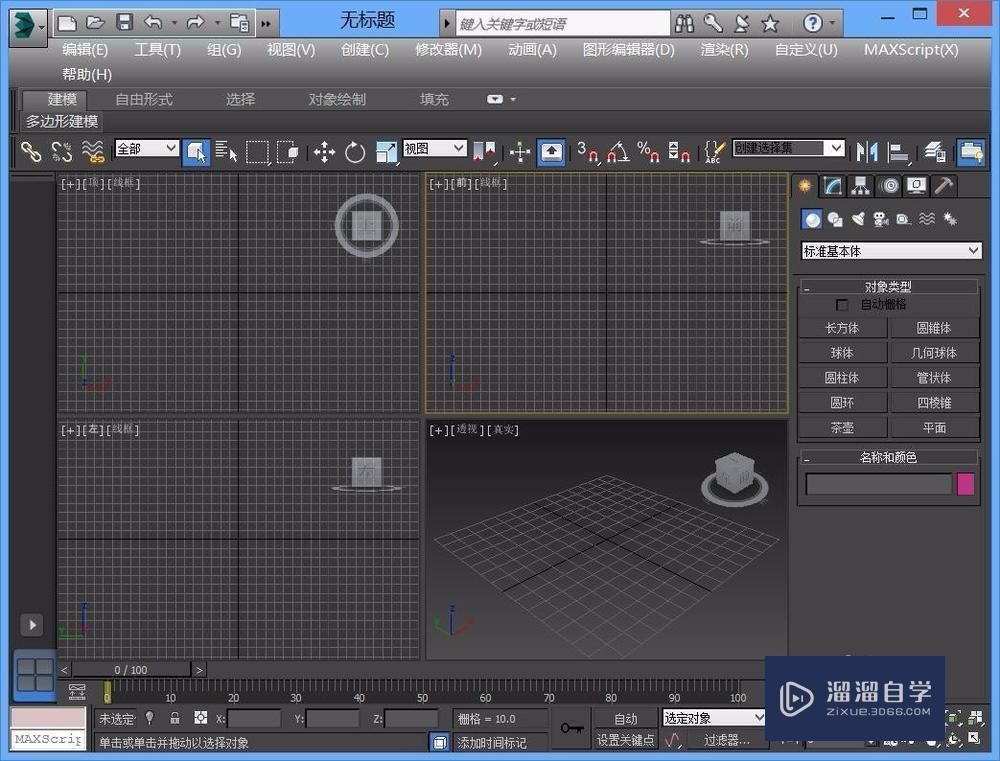Select the Lights category icon
The height and width of the screenshot is (761, 1000).
coord(857,219)
